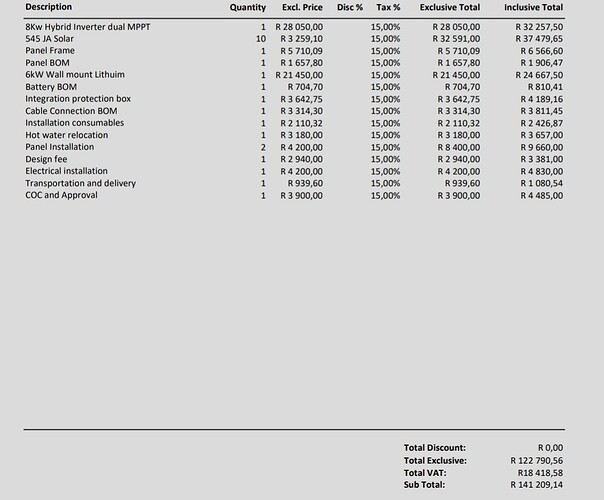604x500 pixels.
Task: Select inclusive total R 1 080,54
Action: click(x=542, y=183)
